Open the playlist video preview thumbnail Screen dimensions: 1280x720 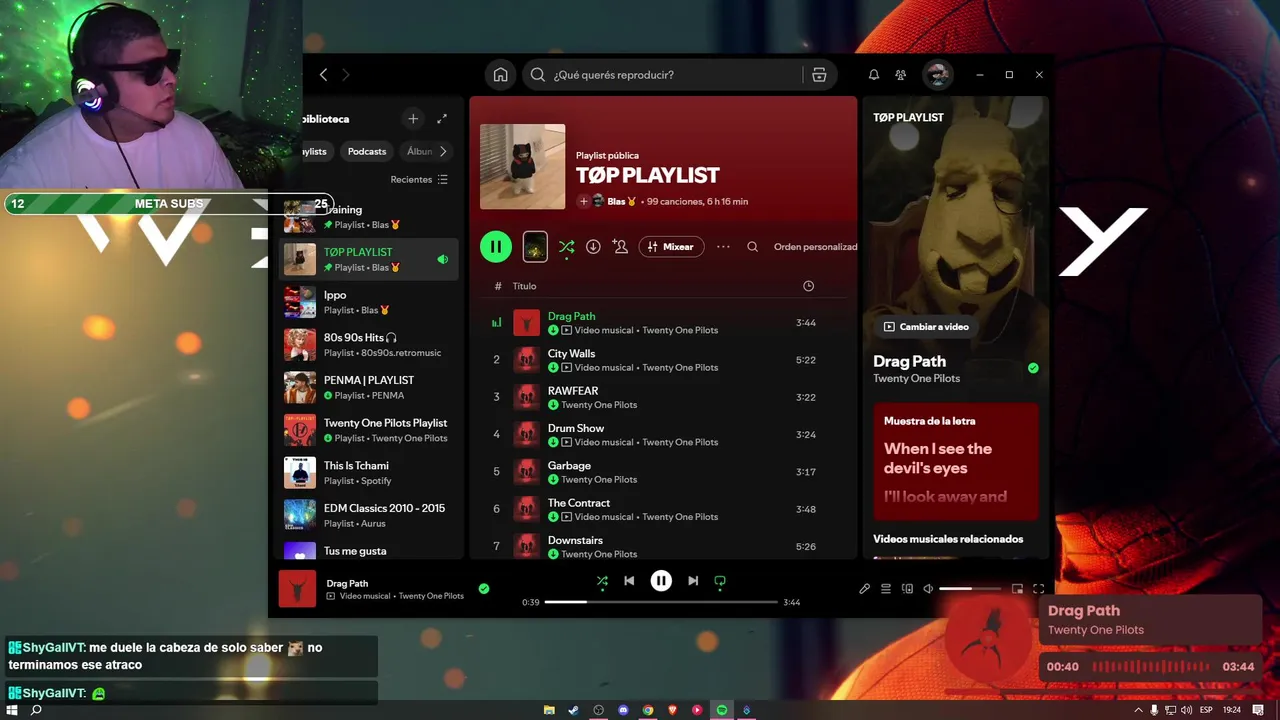tap(535, 247)
